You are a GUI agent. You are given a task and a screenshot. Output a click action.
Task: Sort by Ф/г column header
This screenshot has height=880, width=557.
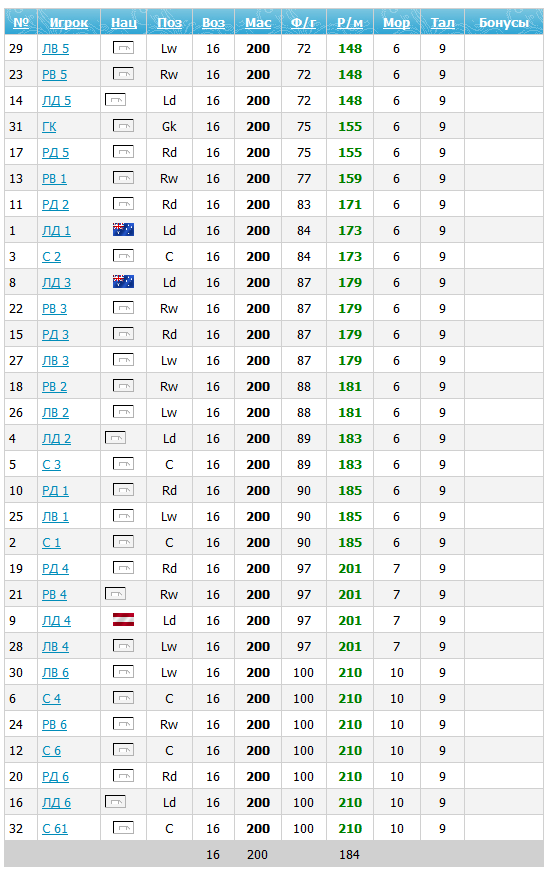tap(304, 22)
